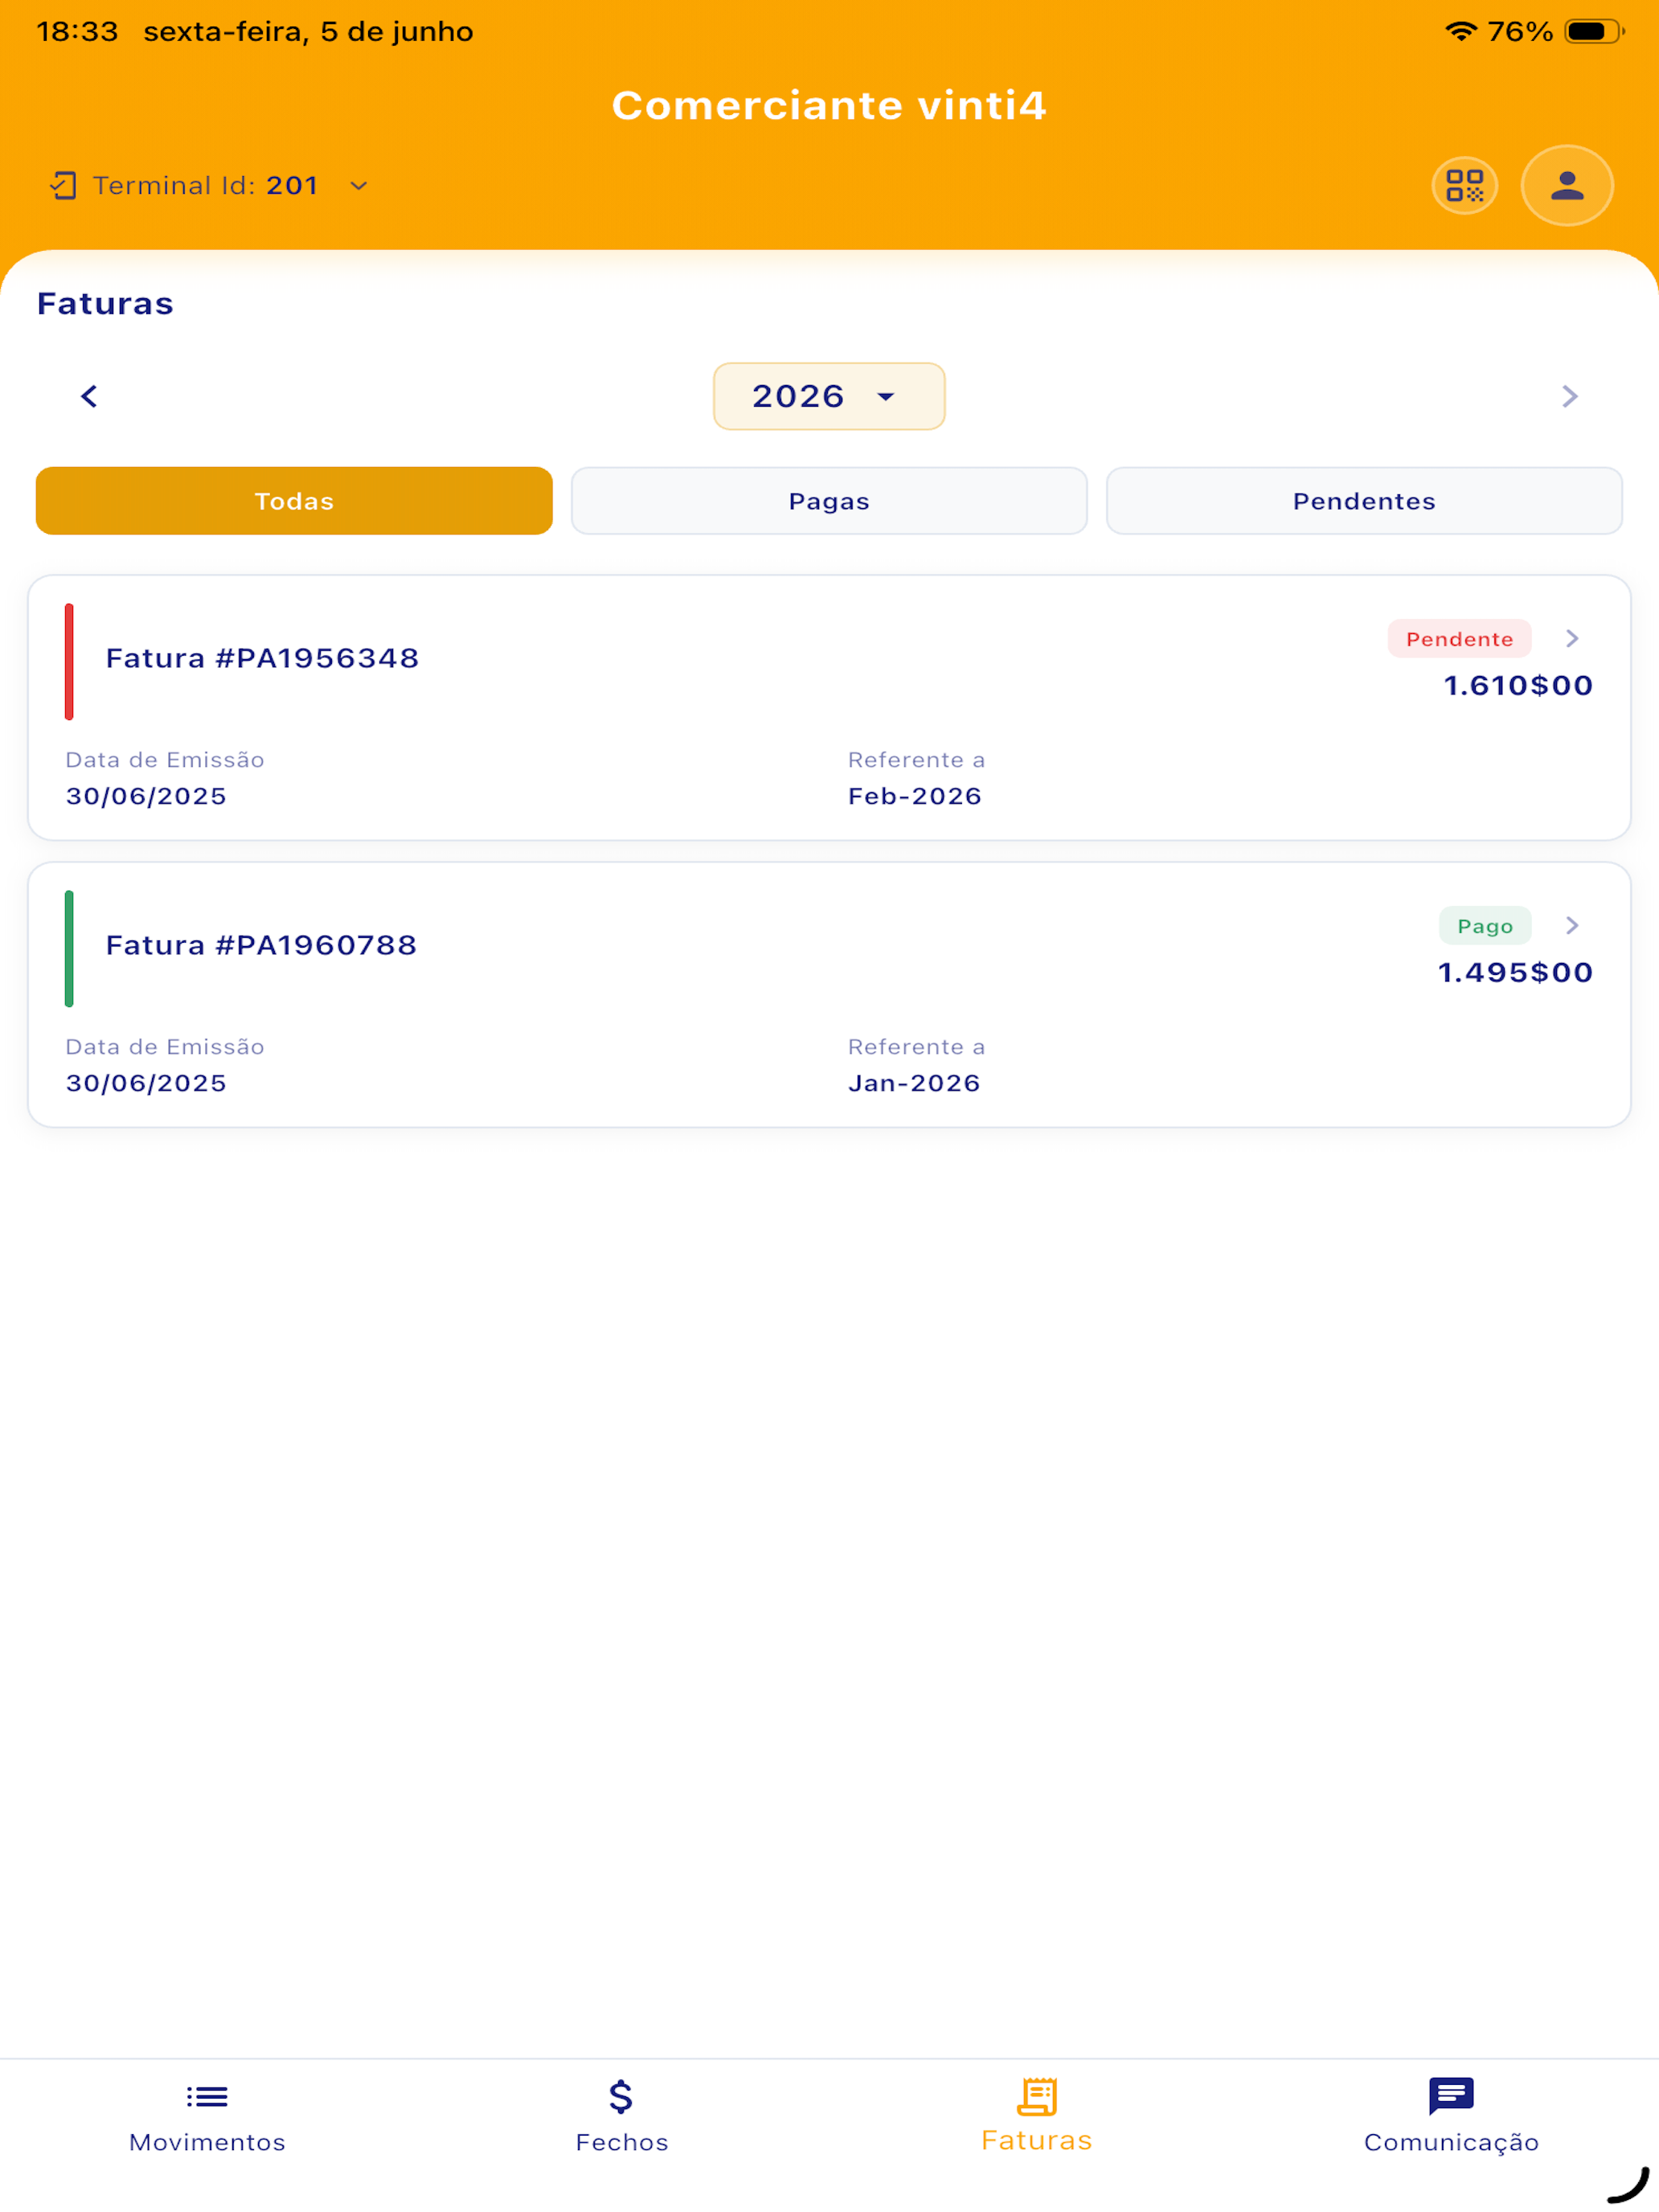The width and height of the screenshot is (1659, 2212).
Task: Tap the Movimentos list icon
Action: (207, 2096)
